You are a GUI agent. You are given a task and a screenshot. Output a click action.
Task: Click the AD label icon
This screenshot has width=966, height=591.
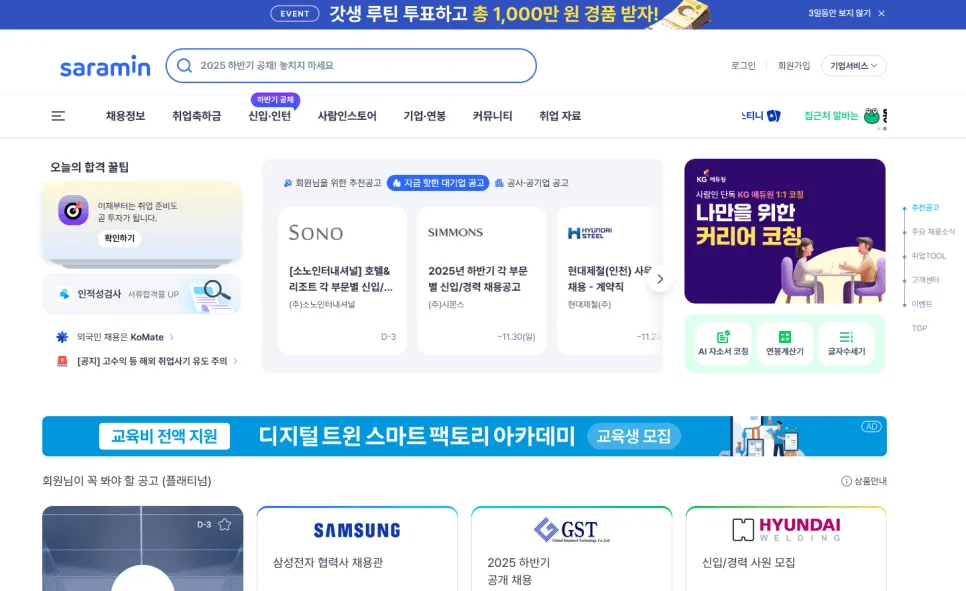[871, 426]
